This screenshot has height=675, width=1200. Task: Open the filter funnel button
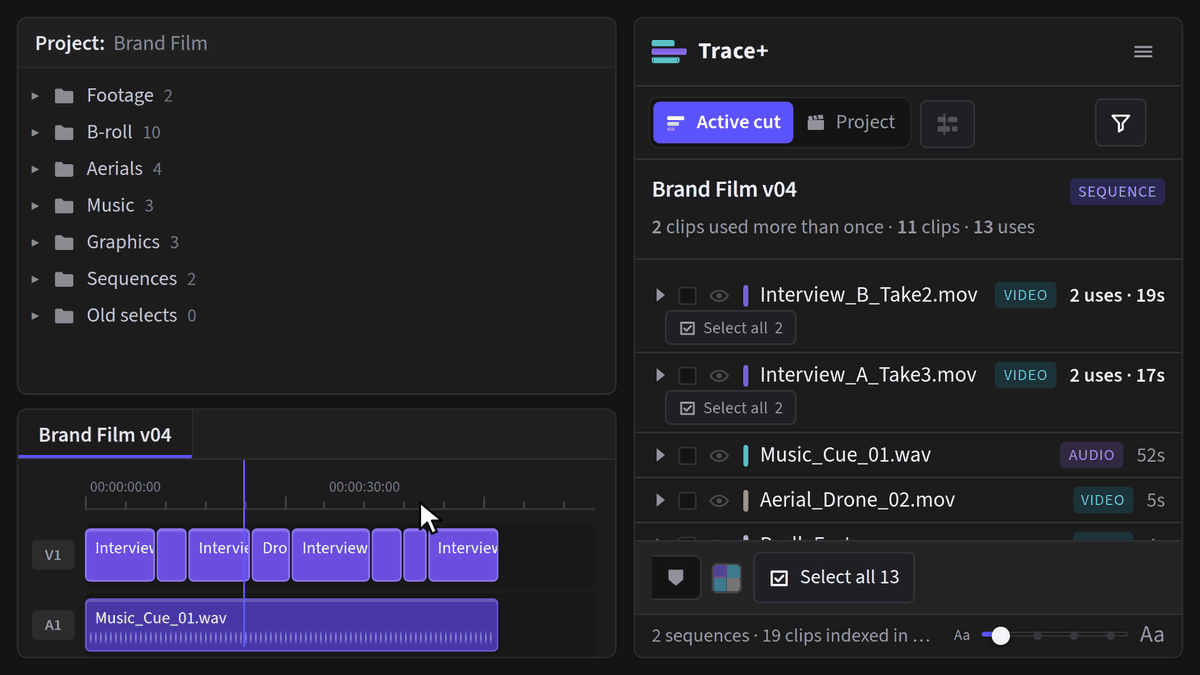pyautogui.click(x=1120, y=123)
